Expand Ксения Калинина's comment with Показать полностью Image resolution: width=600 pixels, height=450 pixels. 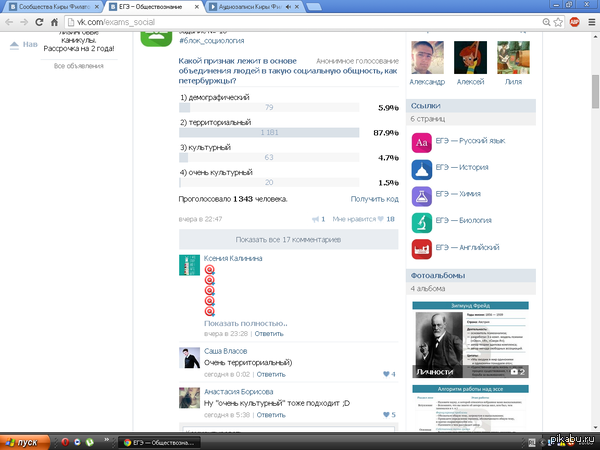click(246, 324)
